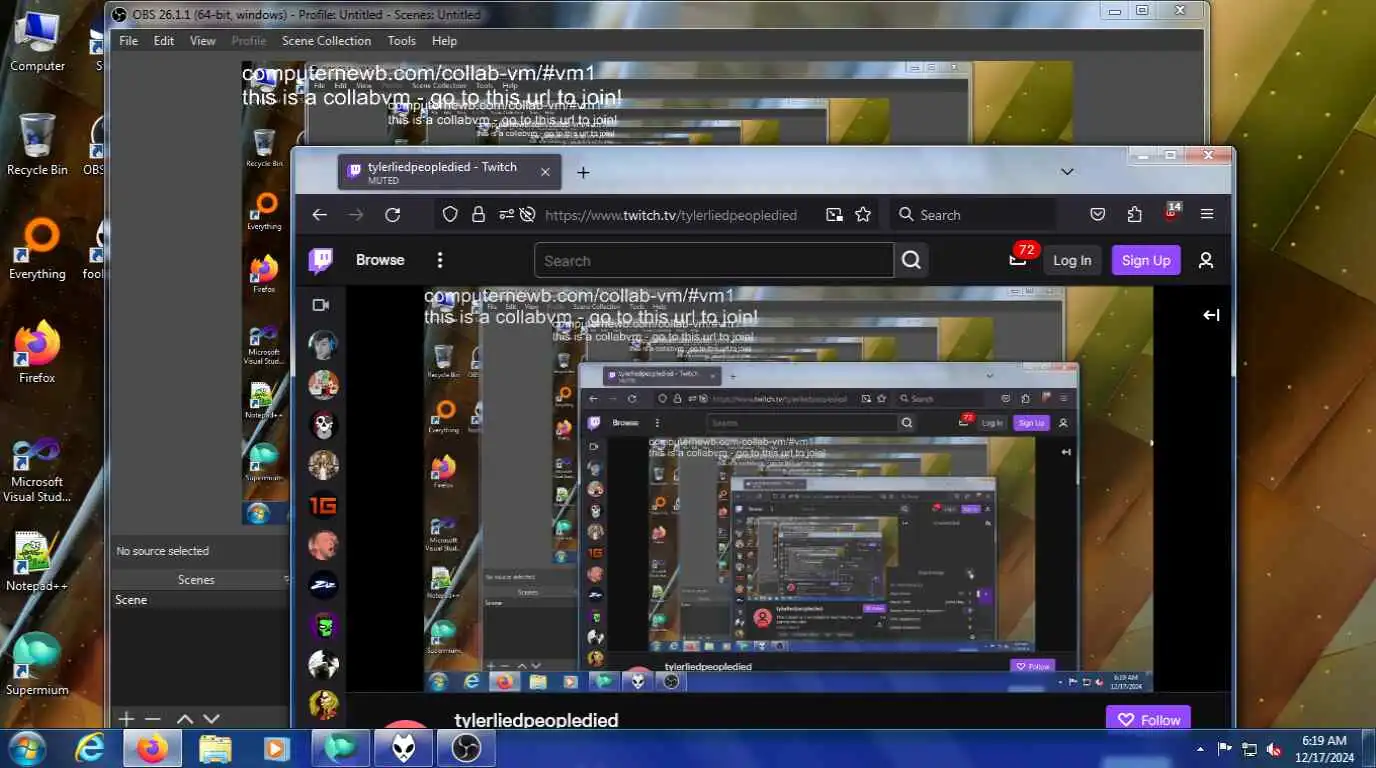Move the scene down in OBS
The image size is (1376, 768).
coord(211,718)
